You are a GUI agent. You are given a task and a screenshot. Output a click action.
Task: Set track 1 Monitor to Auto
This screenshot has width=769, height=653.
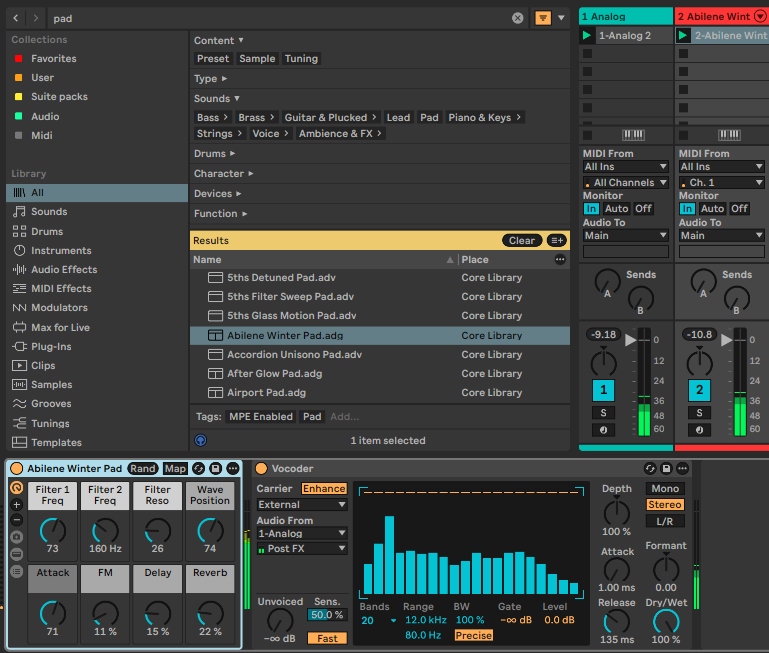point(616,209)
